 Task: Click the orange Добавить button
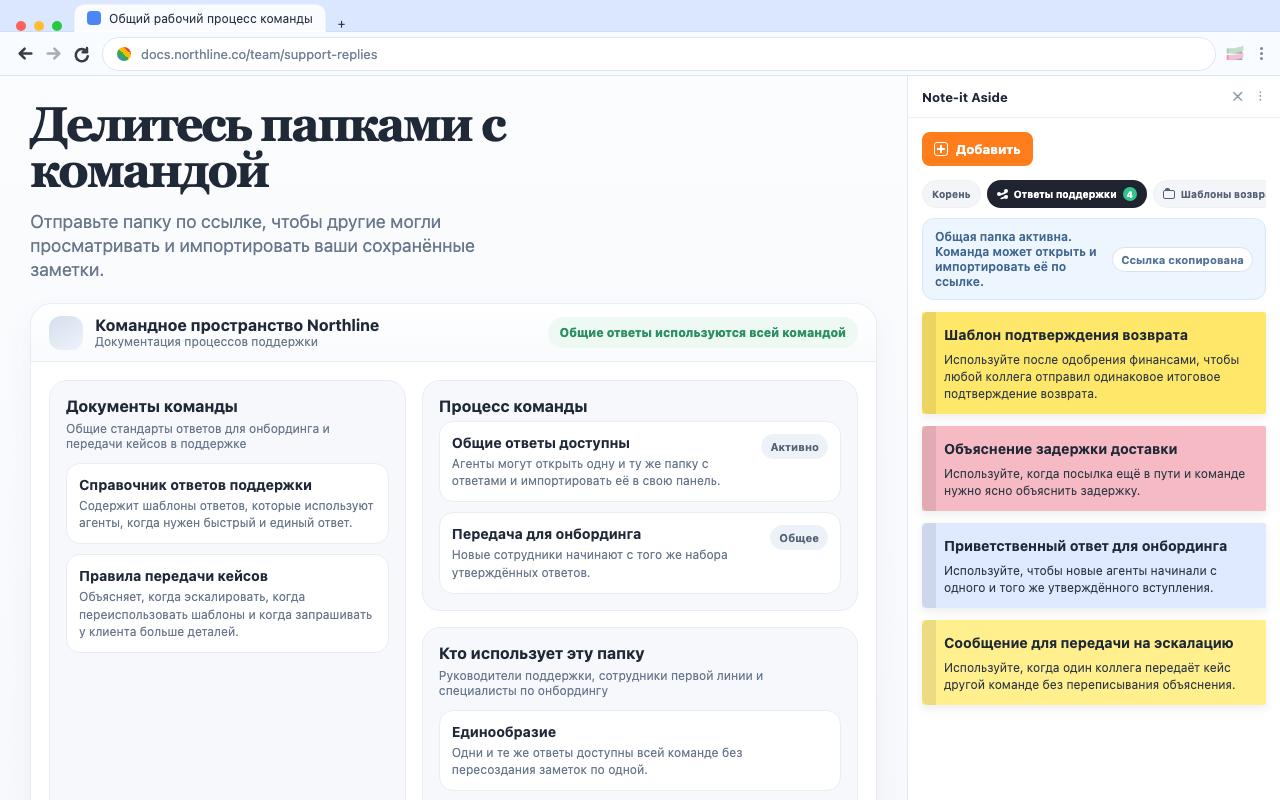point(977,148)
